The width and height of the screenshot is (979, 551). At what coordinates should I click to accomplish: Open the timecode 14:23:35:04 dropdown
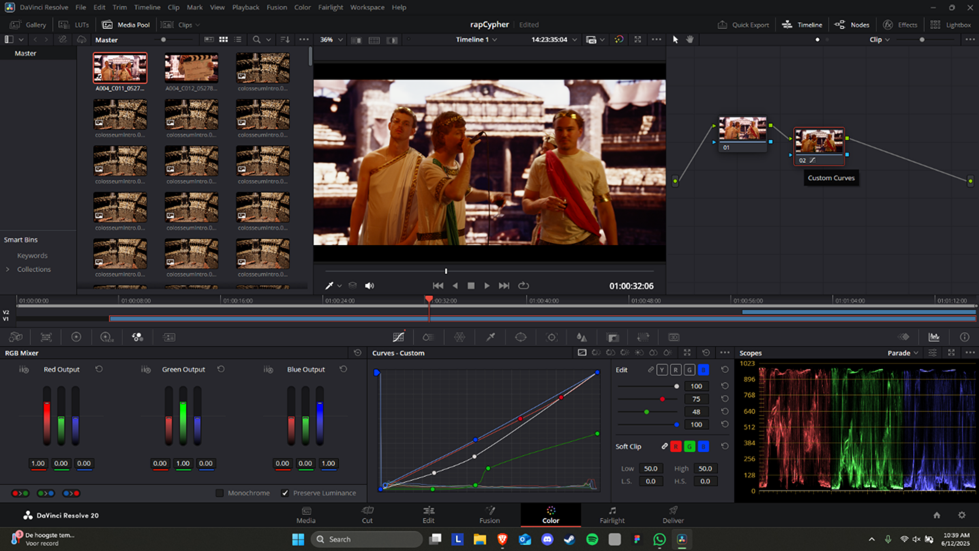pos(554,39)
